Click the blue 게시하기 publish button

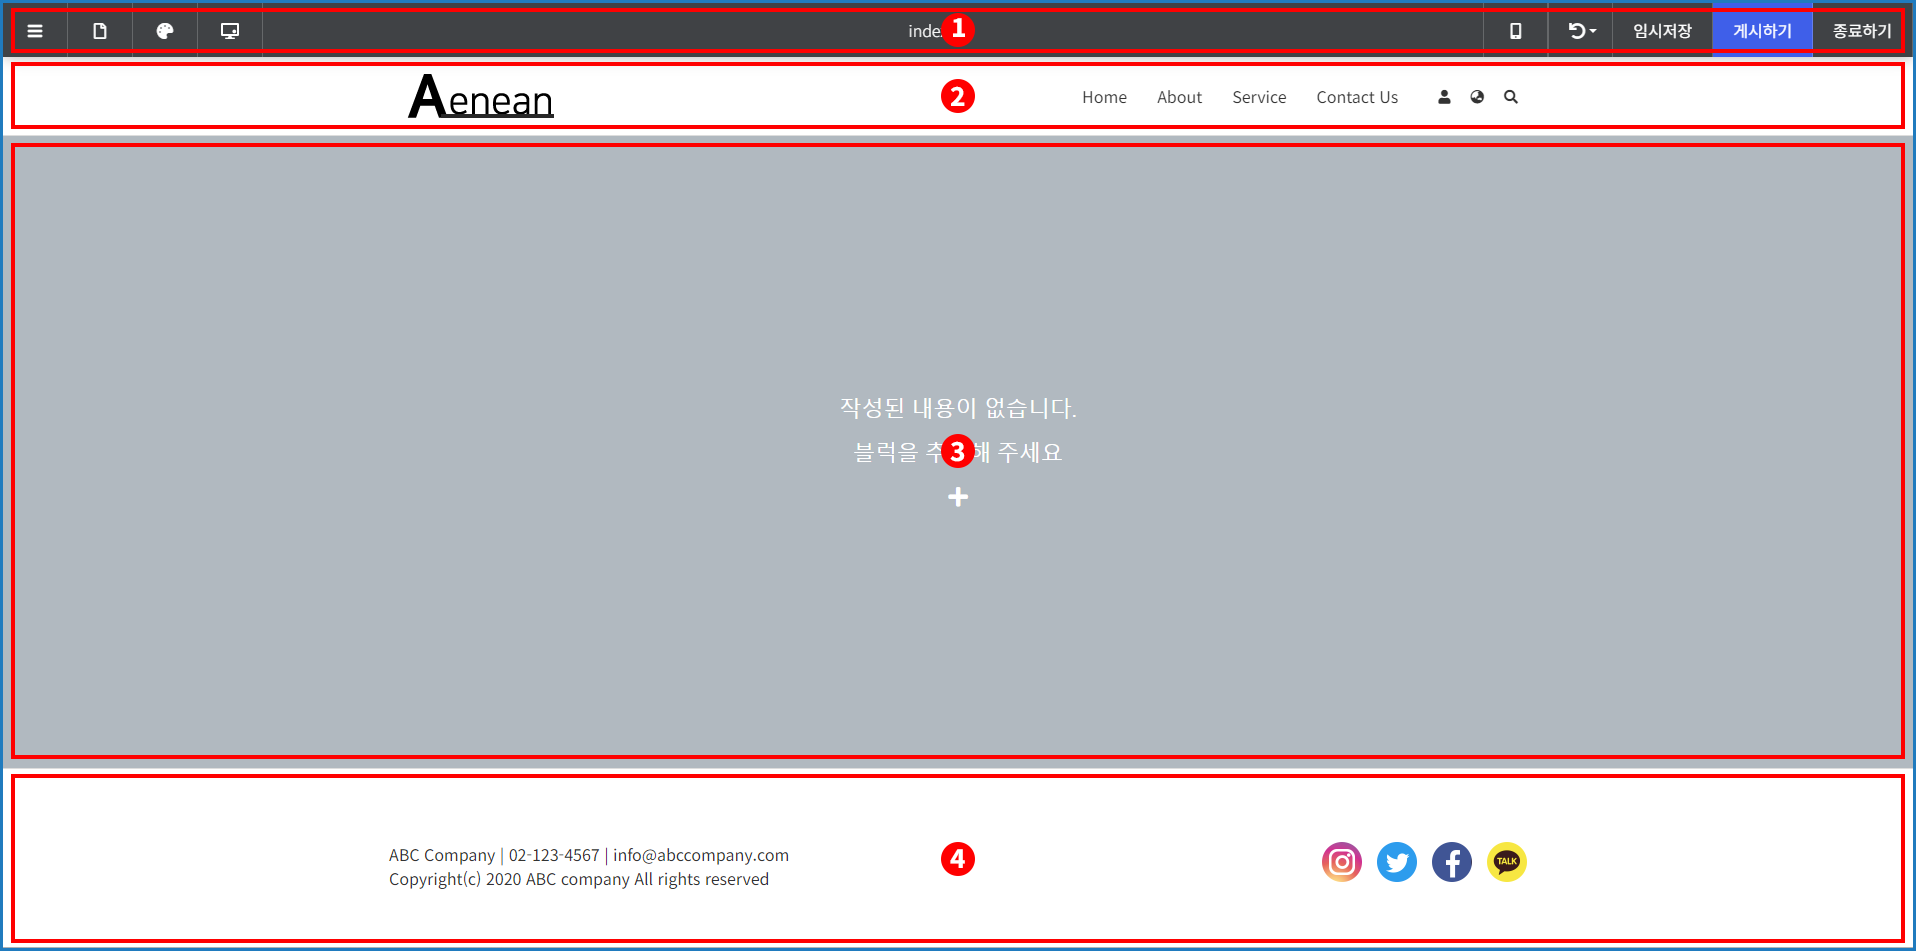1762,31
